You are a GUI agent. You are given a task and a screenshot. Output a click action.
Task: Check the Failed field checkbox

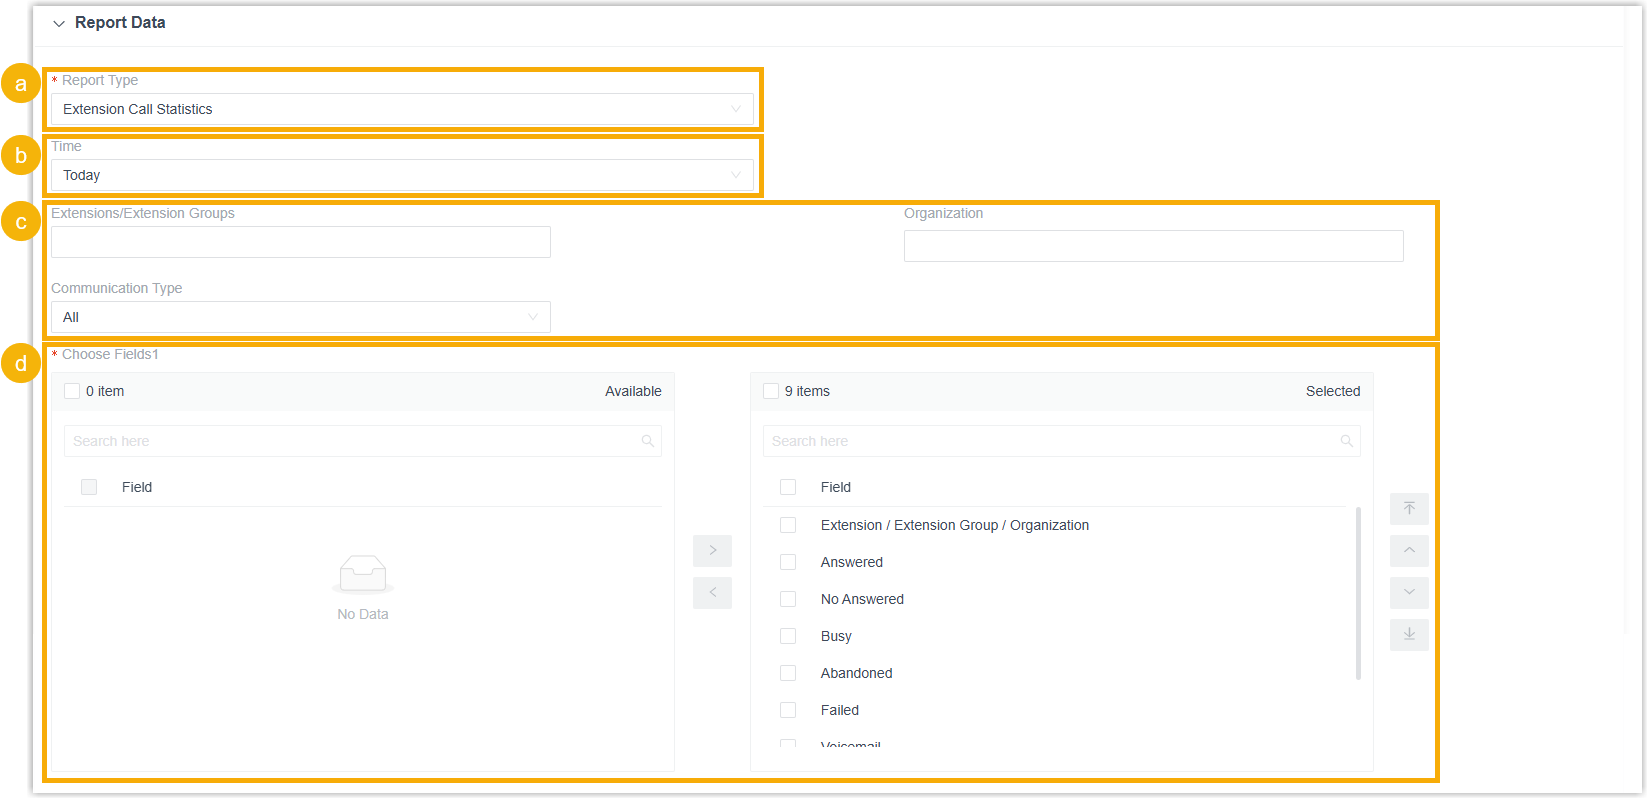pos(788,710)
